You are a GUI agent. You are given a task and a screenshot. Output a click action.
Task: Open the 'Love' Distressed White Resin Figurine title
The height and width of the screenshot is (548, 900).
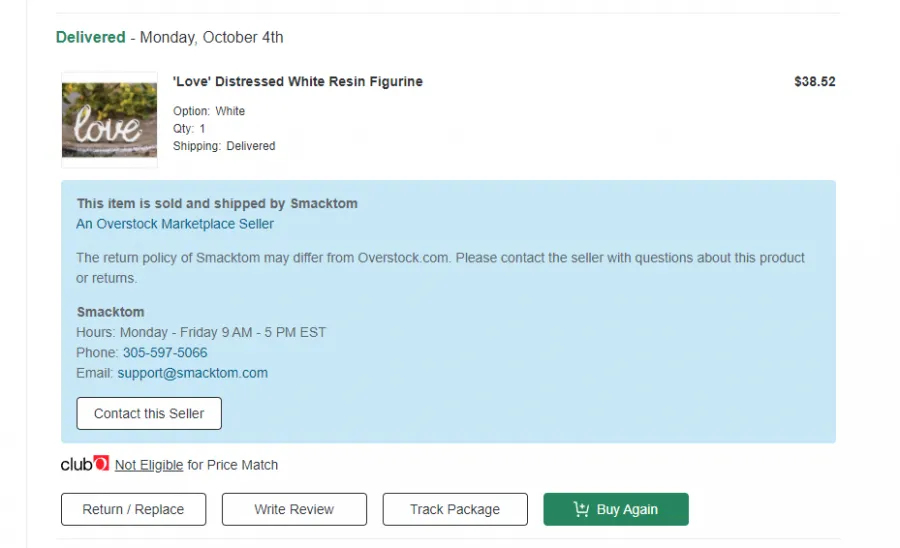click(298, 81)
